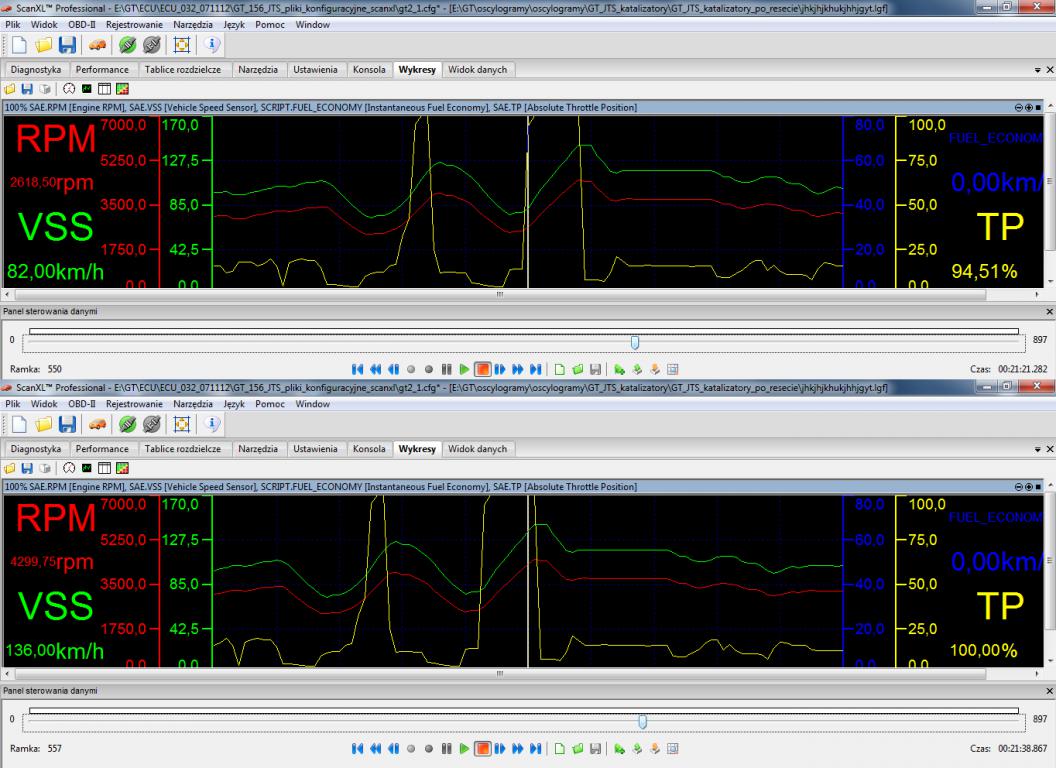The height and width of the screenshot is (768, 1056).
Task: Click the fullscreen icon in lower window toolbar
Action: tap(184, 425)
